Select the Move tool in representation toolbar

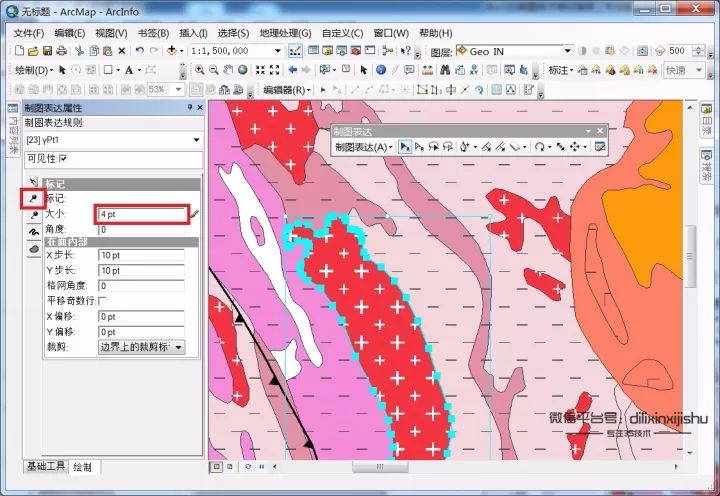575,147
